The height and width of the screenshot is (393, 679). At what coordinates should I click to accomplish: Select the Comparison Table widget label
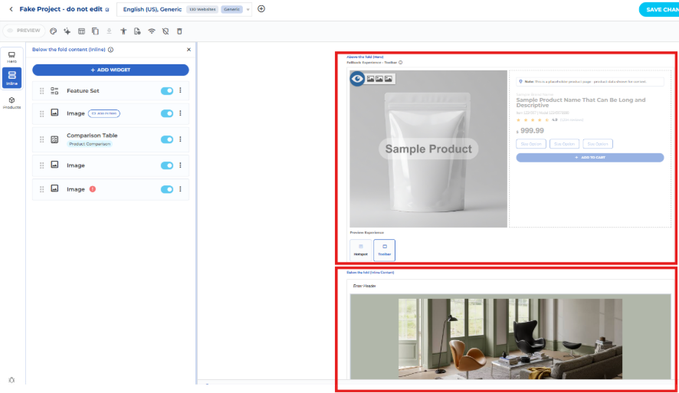pos(92,135)
